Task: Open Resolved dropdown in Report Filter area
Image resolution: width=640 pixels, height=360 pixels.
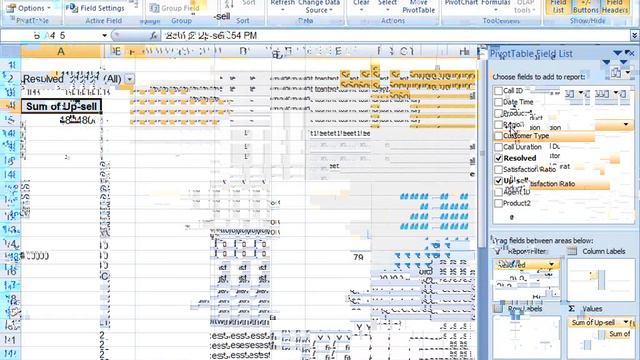Action: (551, 264)
